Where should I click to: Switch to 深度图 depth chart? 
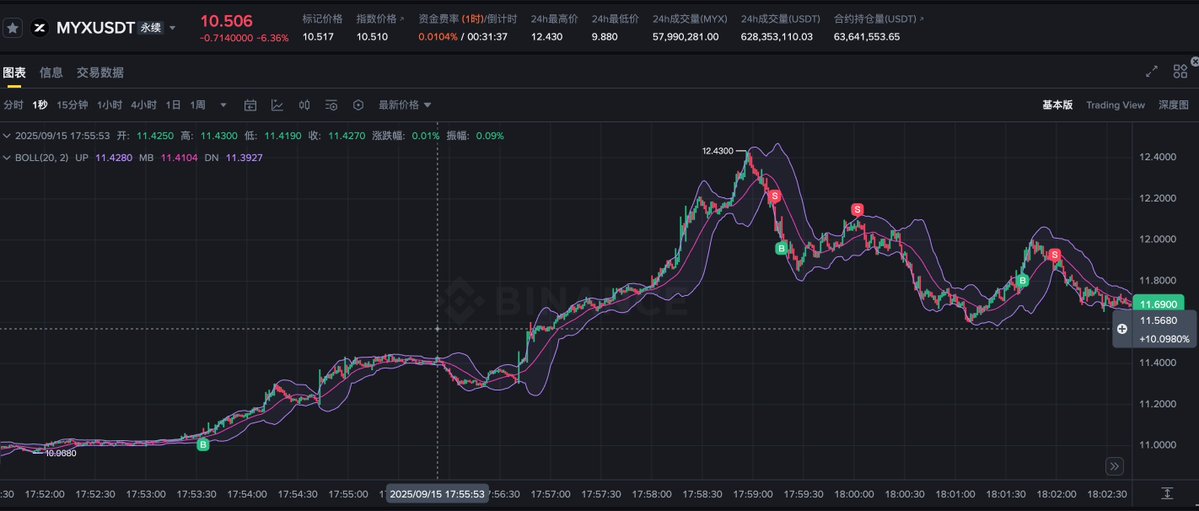1174,105
